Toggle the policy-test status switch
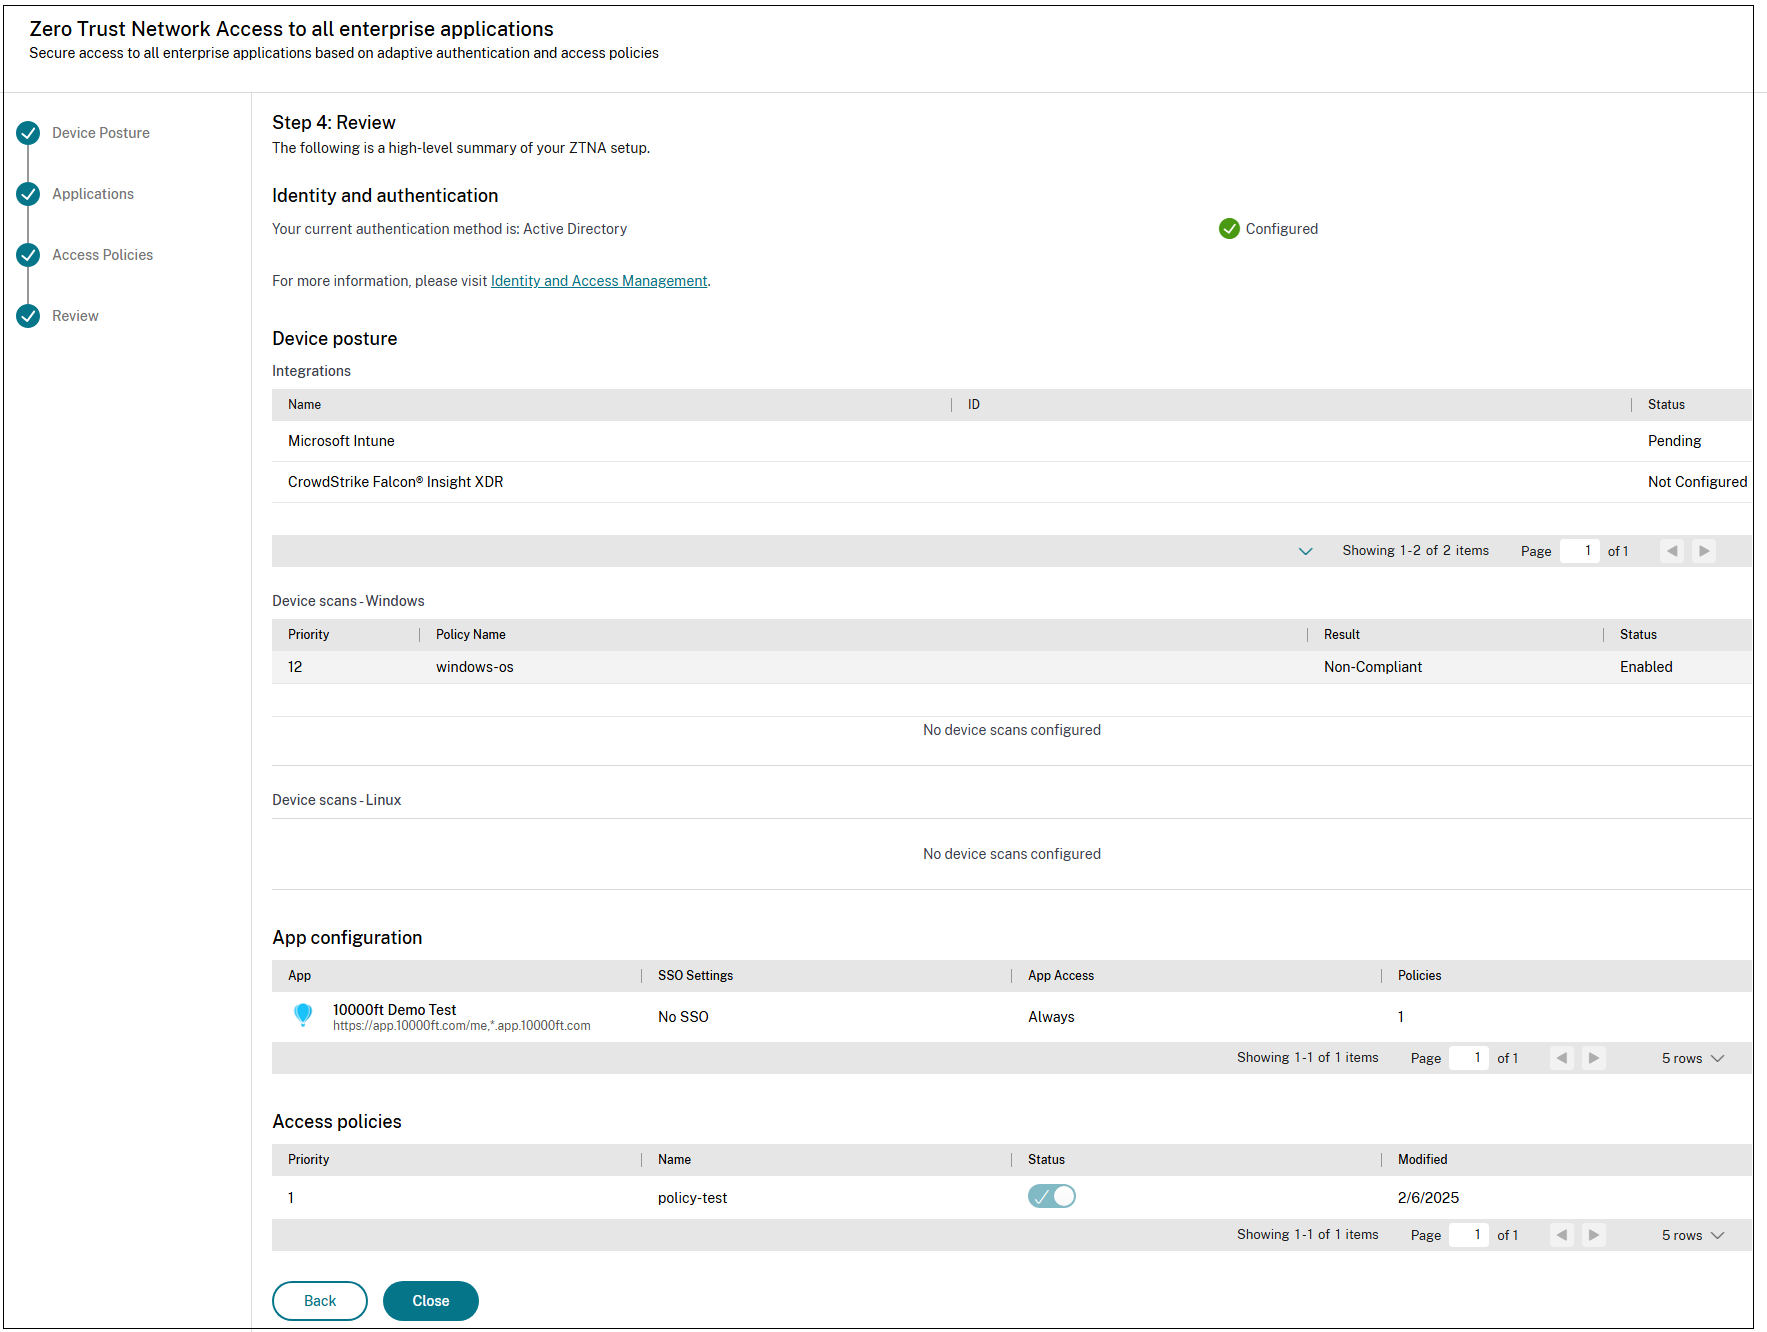Image resolution: width=1767 pixels, height=1332 pixels. (x=1051, y=1196)
